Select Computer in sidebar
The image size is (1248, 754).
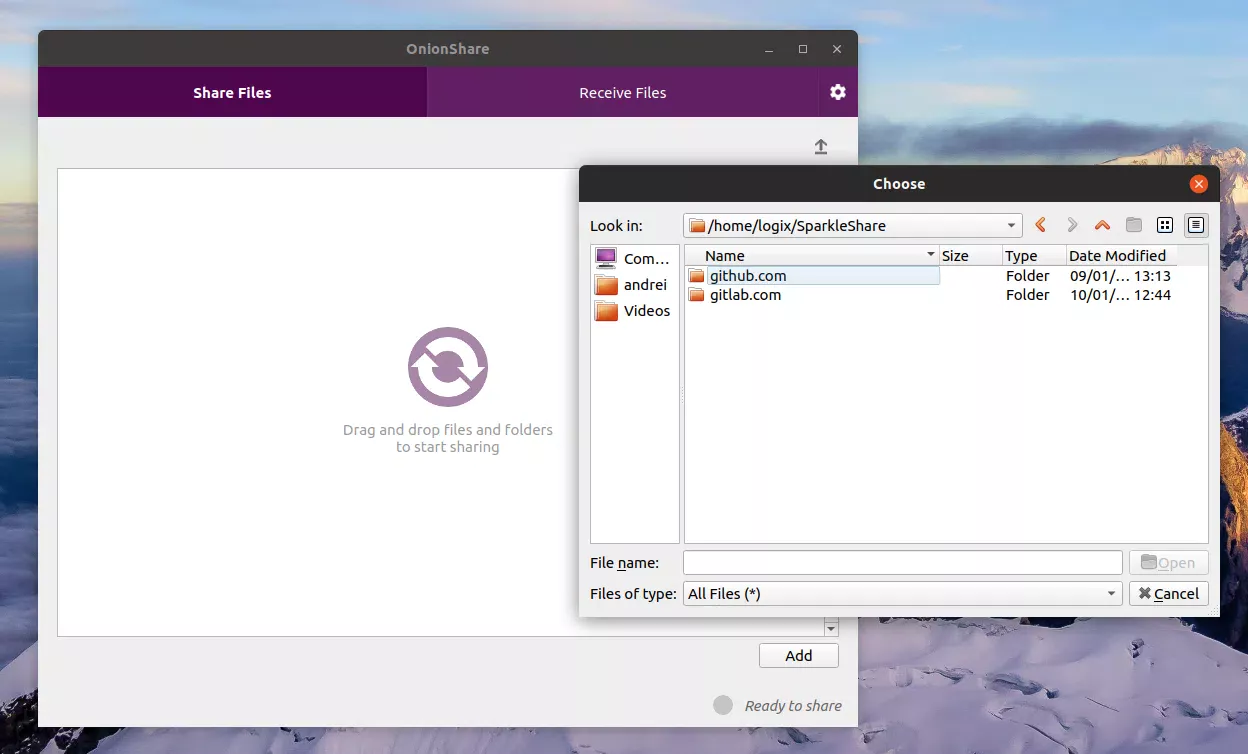tap(634, 258)
